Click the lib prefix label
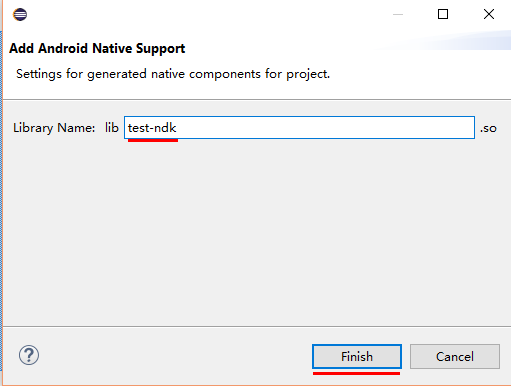This screenshot has height=386, width=511. click(112, 128)
